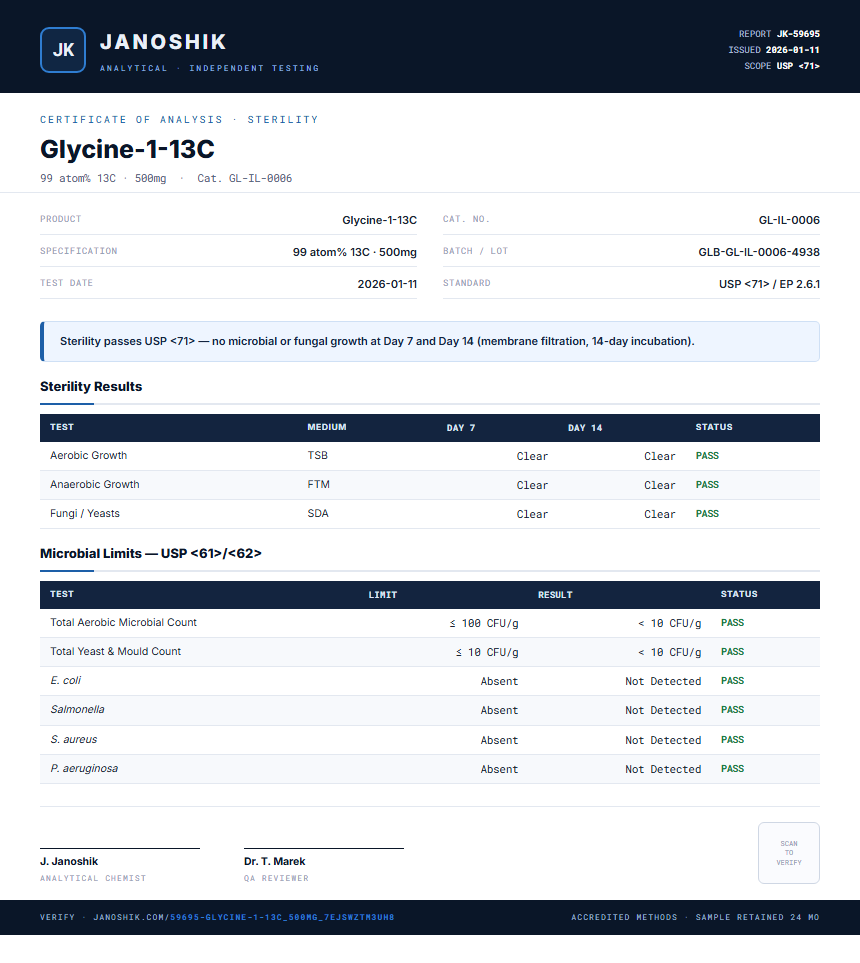The height and width of the screenshot is (963, 860).
Task: Click the FTM medium cell
Action: (318, 484)
